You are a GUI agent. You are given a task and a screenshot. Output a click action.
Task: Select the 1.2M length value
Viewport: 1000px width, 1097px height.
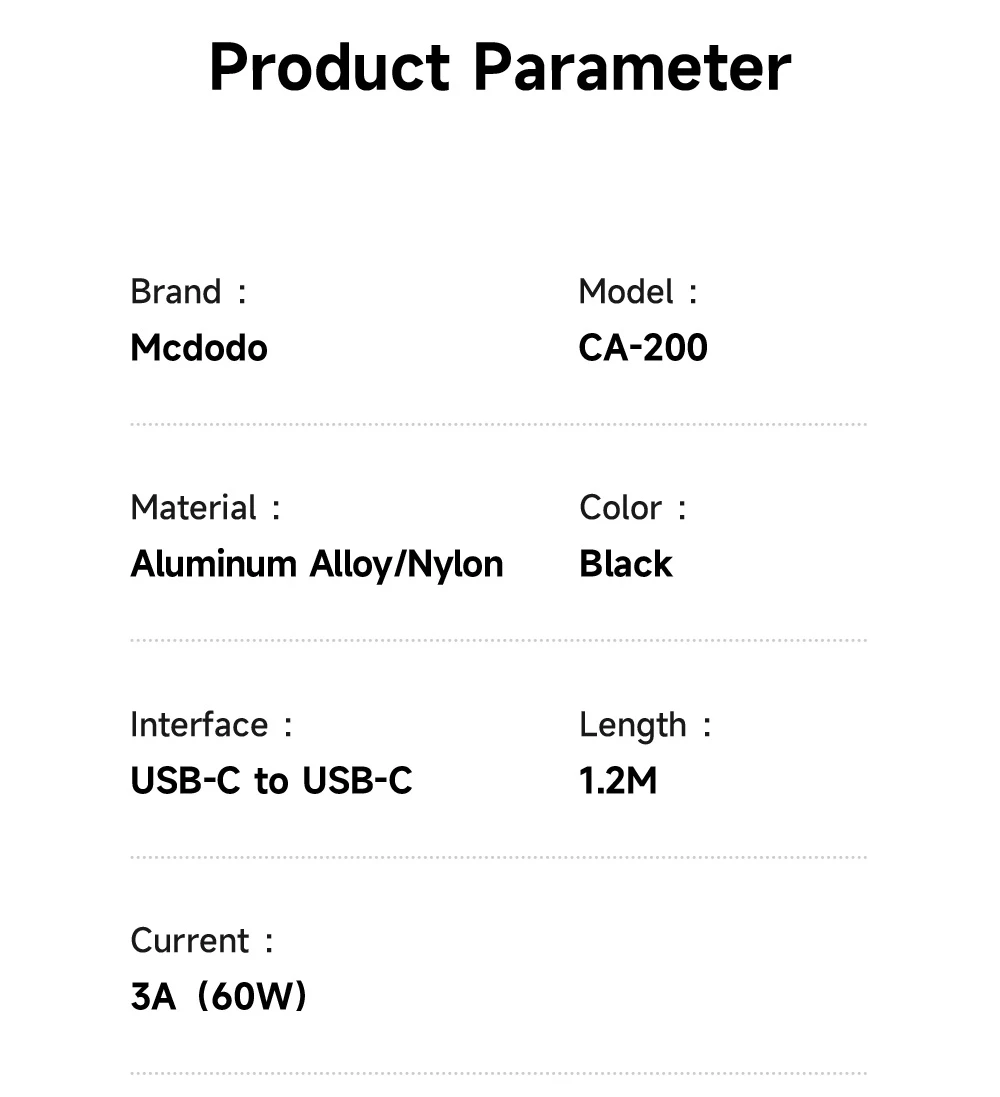point(618,781)
